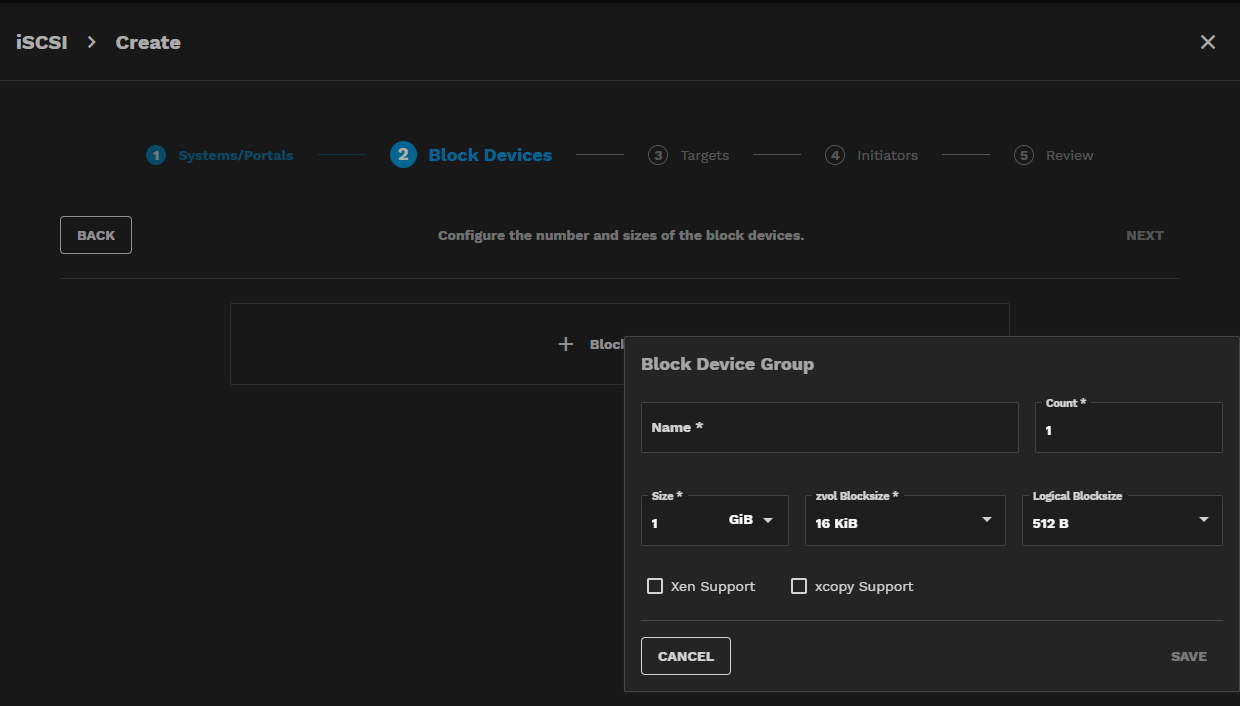Go to the Targets step label
The width and height of the screenshot is (1240, 706).
coord(704,155)
